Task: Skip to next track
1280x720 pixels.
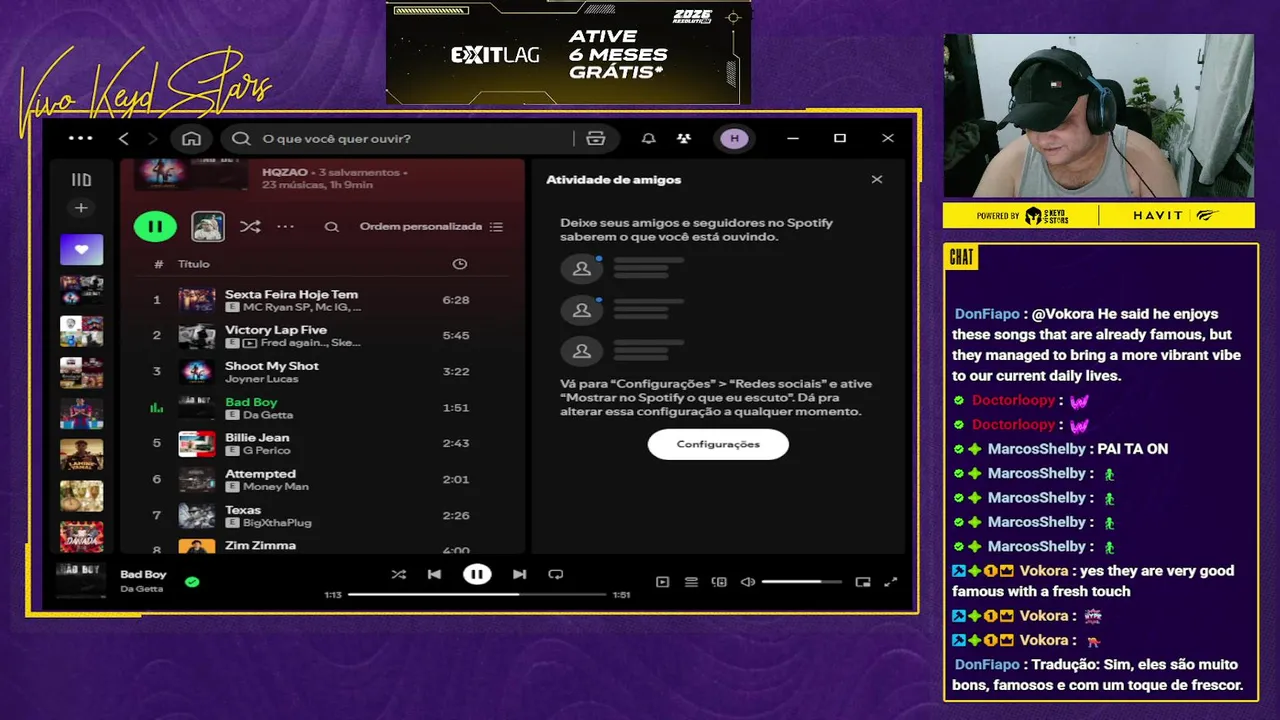Action: click(x=519, y=574)
